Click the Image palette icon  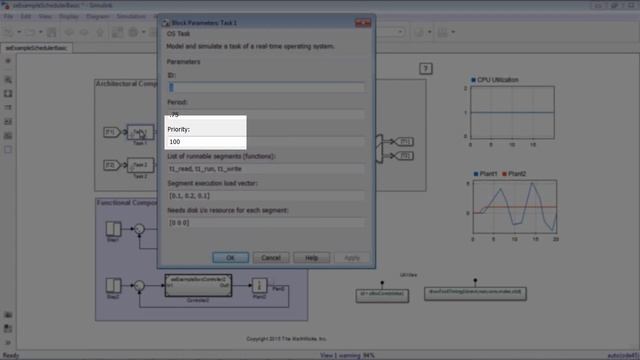tap(8, 136)
